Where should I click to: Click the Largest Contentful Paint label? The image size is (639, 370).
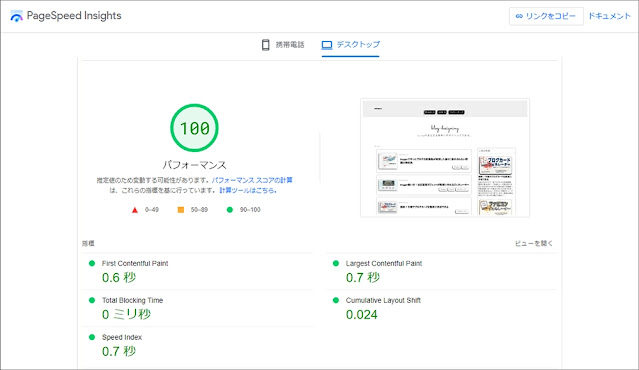(x=384, y=264)
